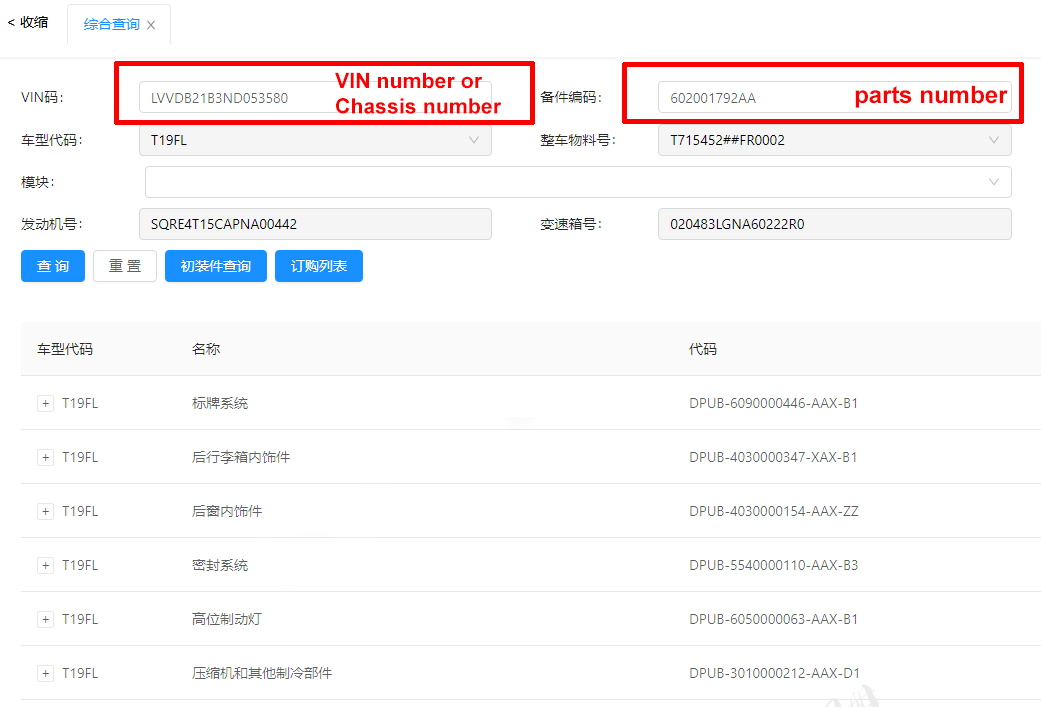Image resolution: width=1041 pixels, height=707 pixels.
Task: Expand the 密封系统 row plus icon
Action: point(45,566)
